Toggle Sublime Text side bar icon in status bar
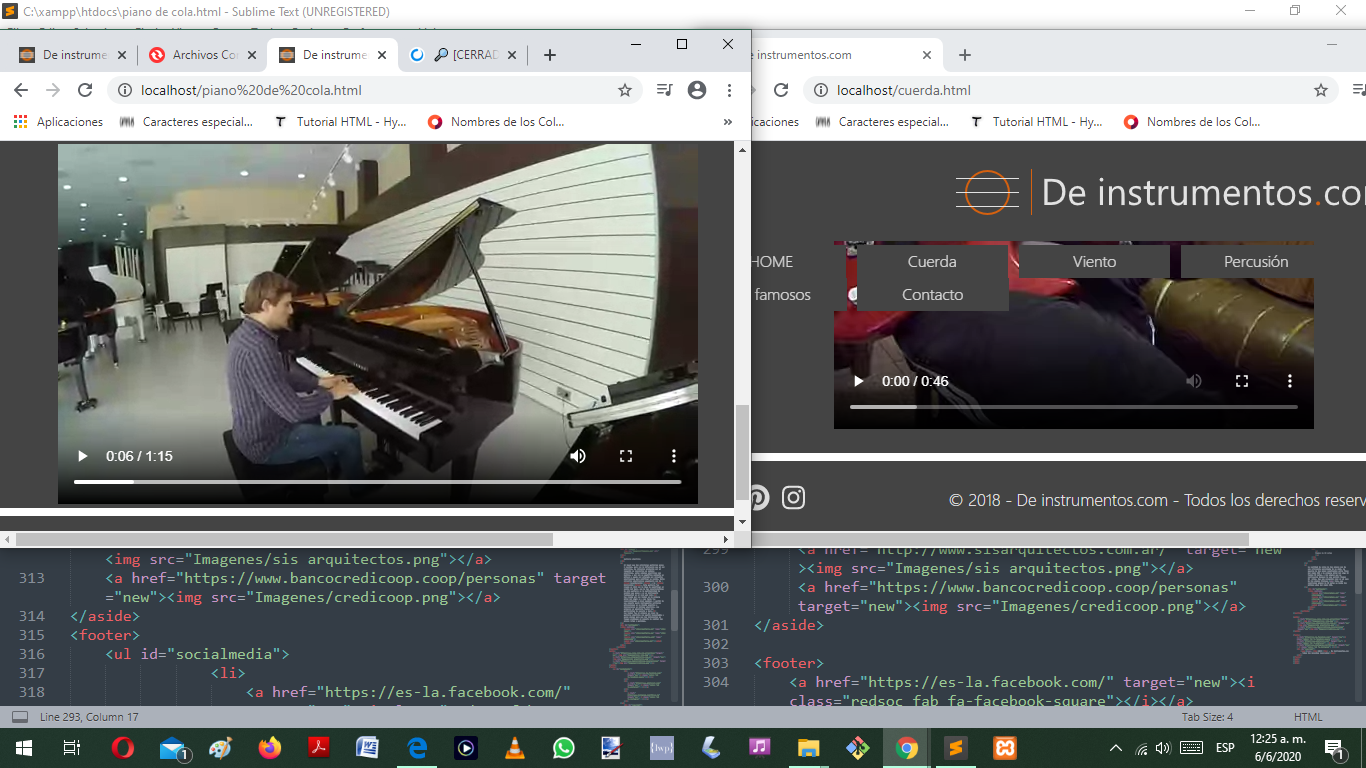 (20, 717)
